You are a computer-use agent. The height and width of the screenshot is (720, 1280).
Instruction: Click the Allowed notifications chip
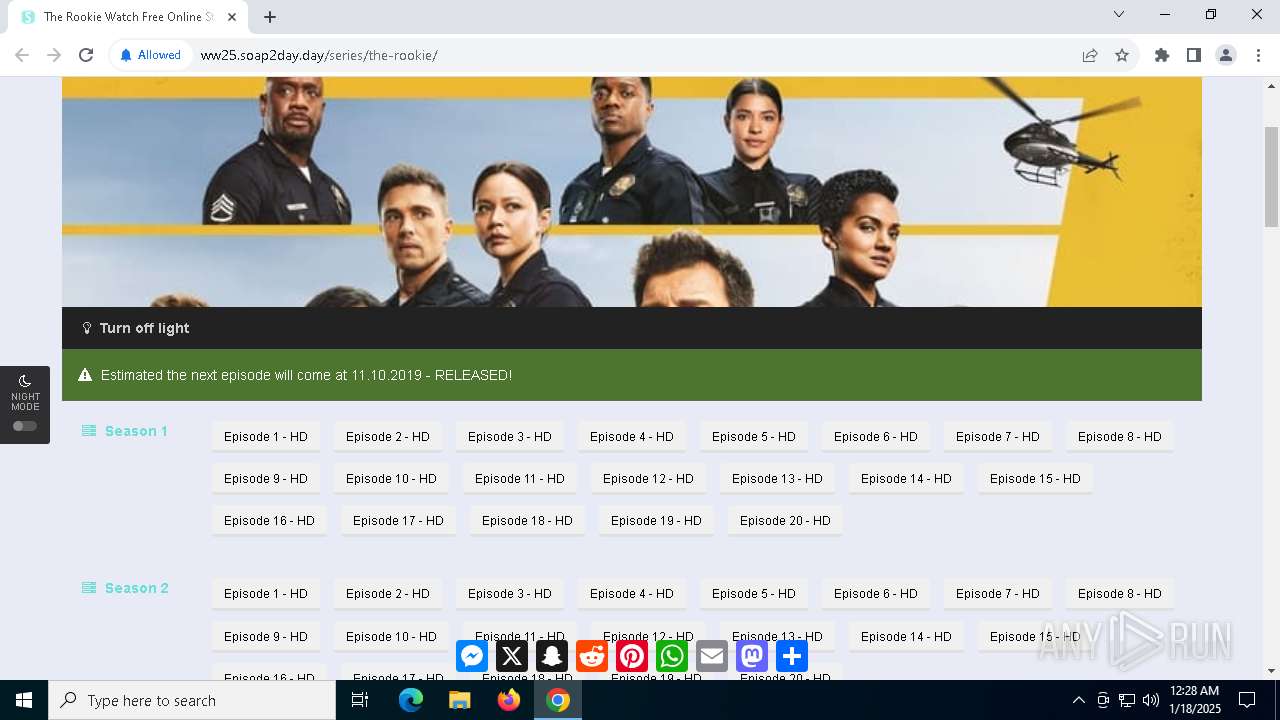[x=151, y=55]
